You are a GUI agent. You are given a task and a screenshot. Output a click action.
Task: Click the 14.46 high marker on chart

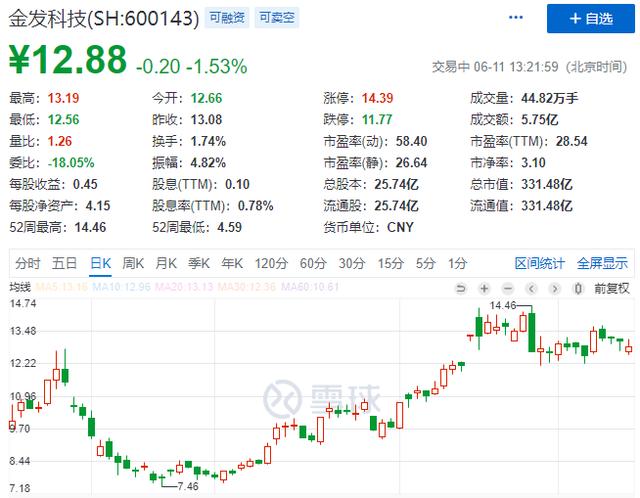(503, 305)
